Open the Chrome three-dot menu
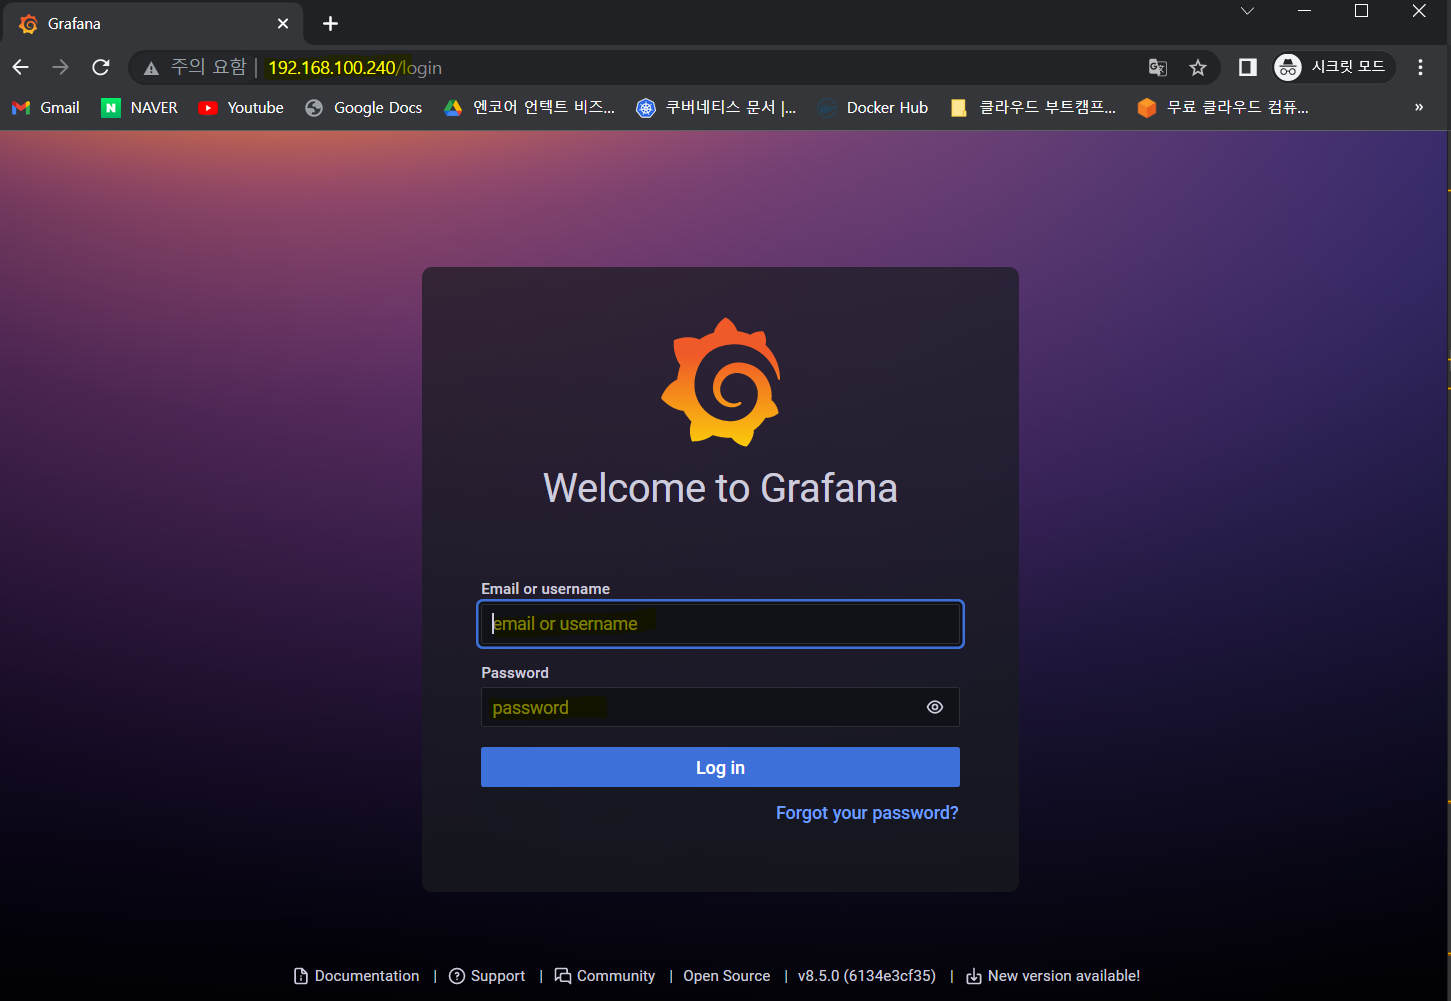 coord(1420,67)
